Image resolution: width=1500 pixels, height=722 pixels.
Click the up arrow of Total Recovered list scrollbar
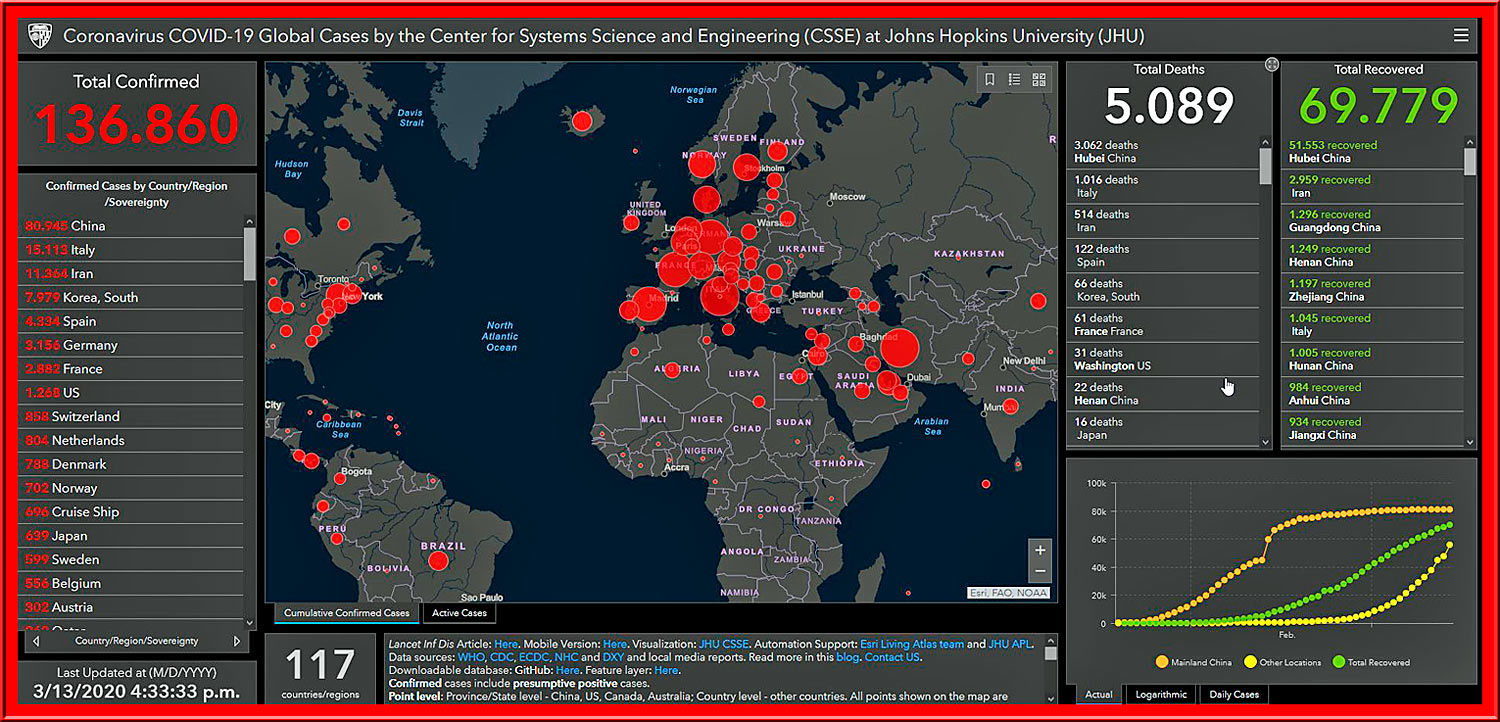click(1469, 144)
